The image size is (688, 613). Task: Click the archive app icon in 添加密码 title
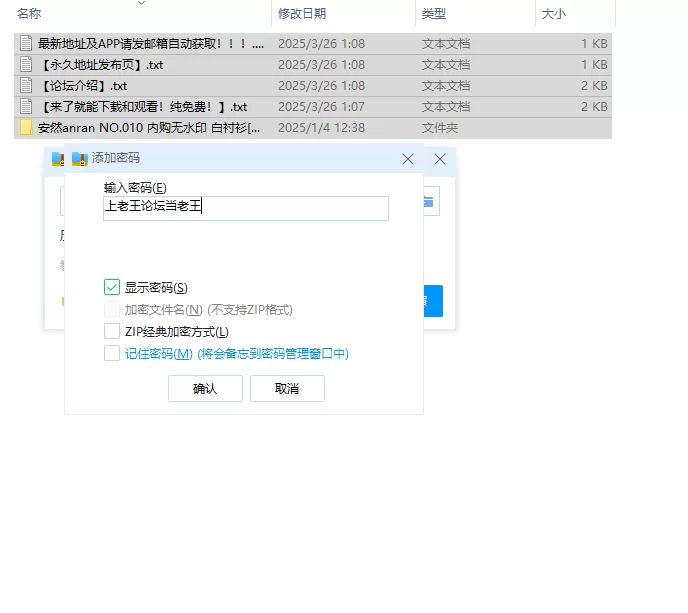[x=80, y=159]
